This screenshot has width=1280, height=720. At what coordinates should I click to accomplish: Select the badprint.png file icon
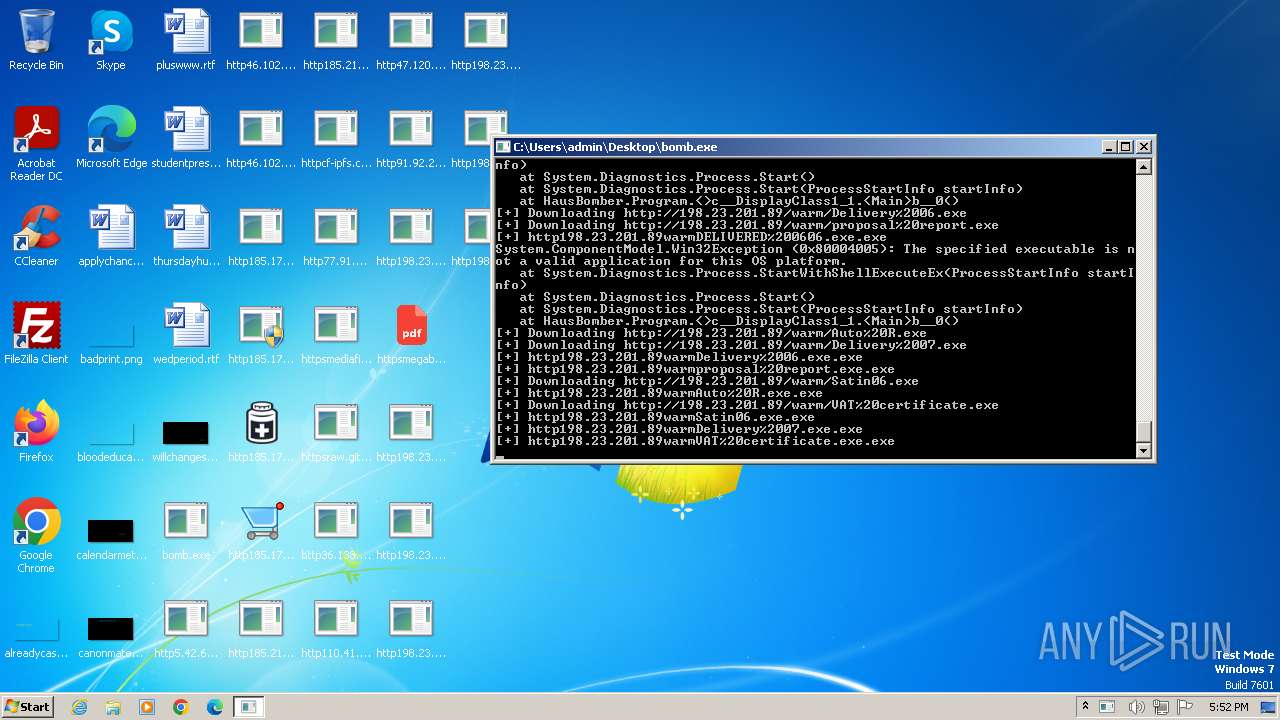click(x=111, y=334)
